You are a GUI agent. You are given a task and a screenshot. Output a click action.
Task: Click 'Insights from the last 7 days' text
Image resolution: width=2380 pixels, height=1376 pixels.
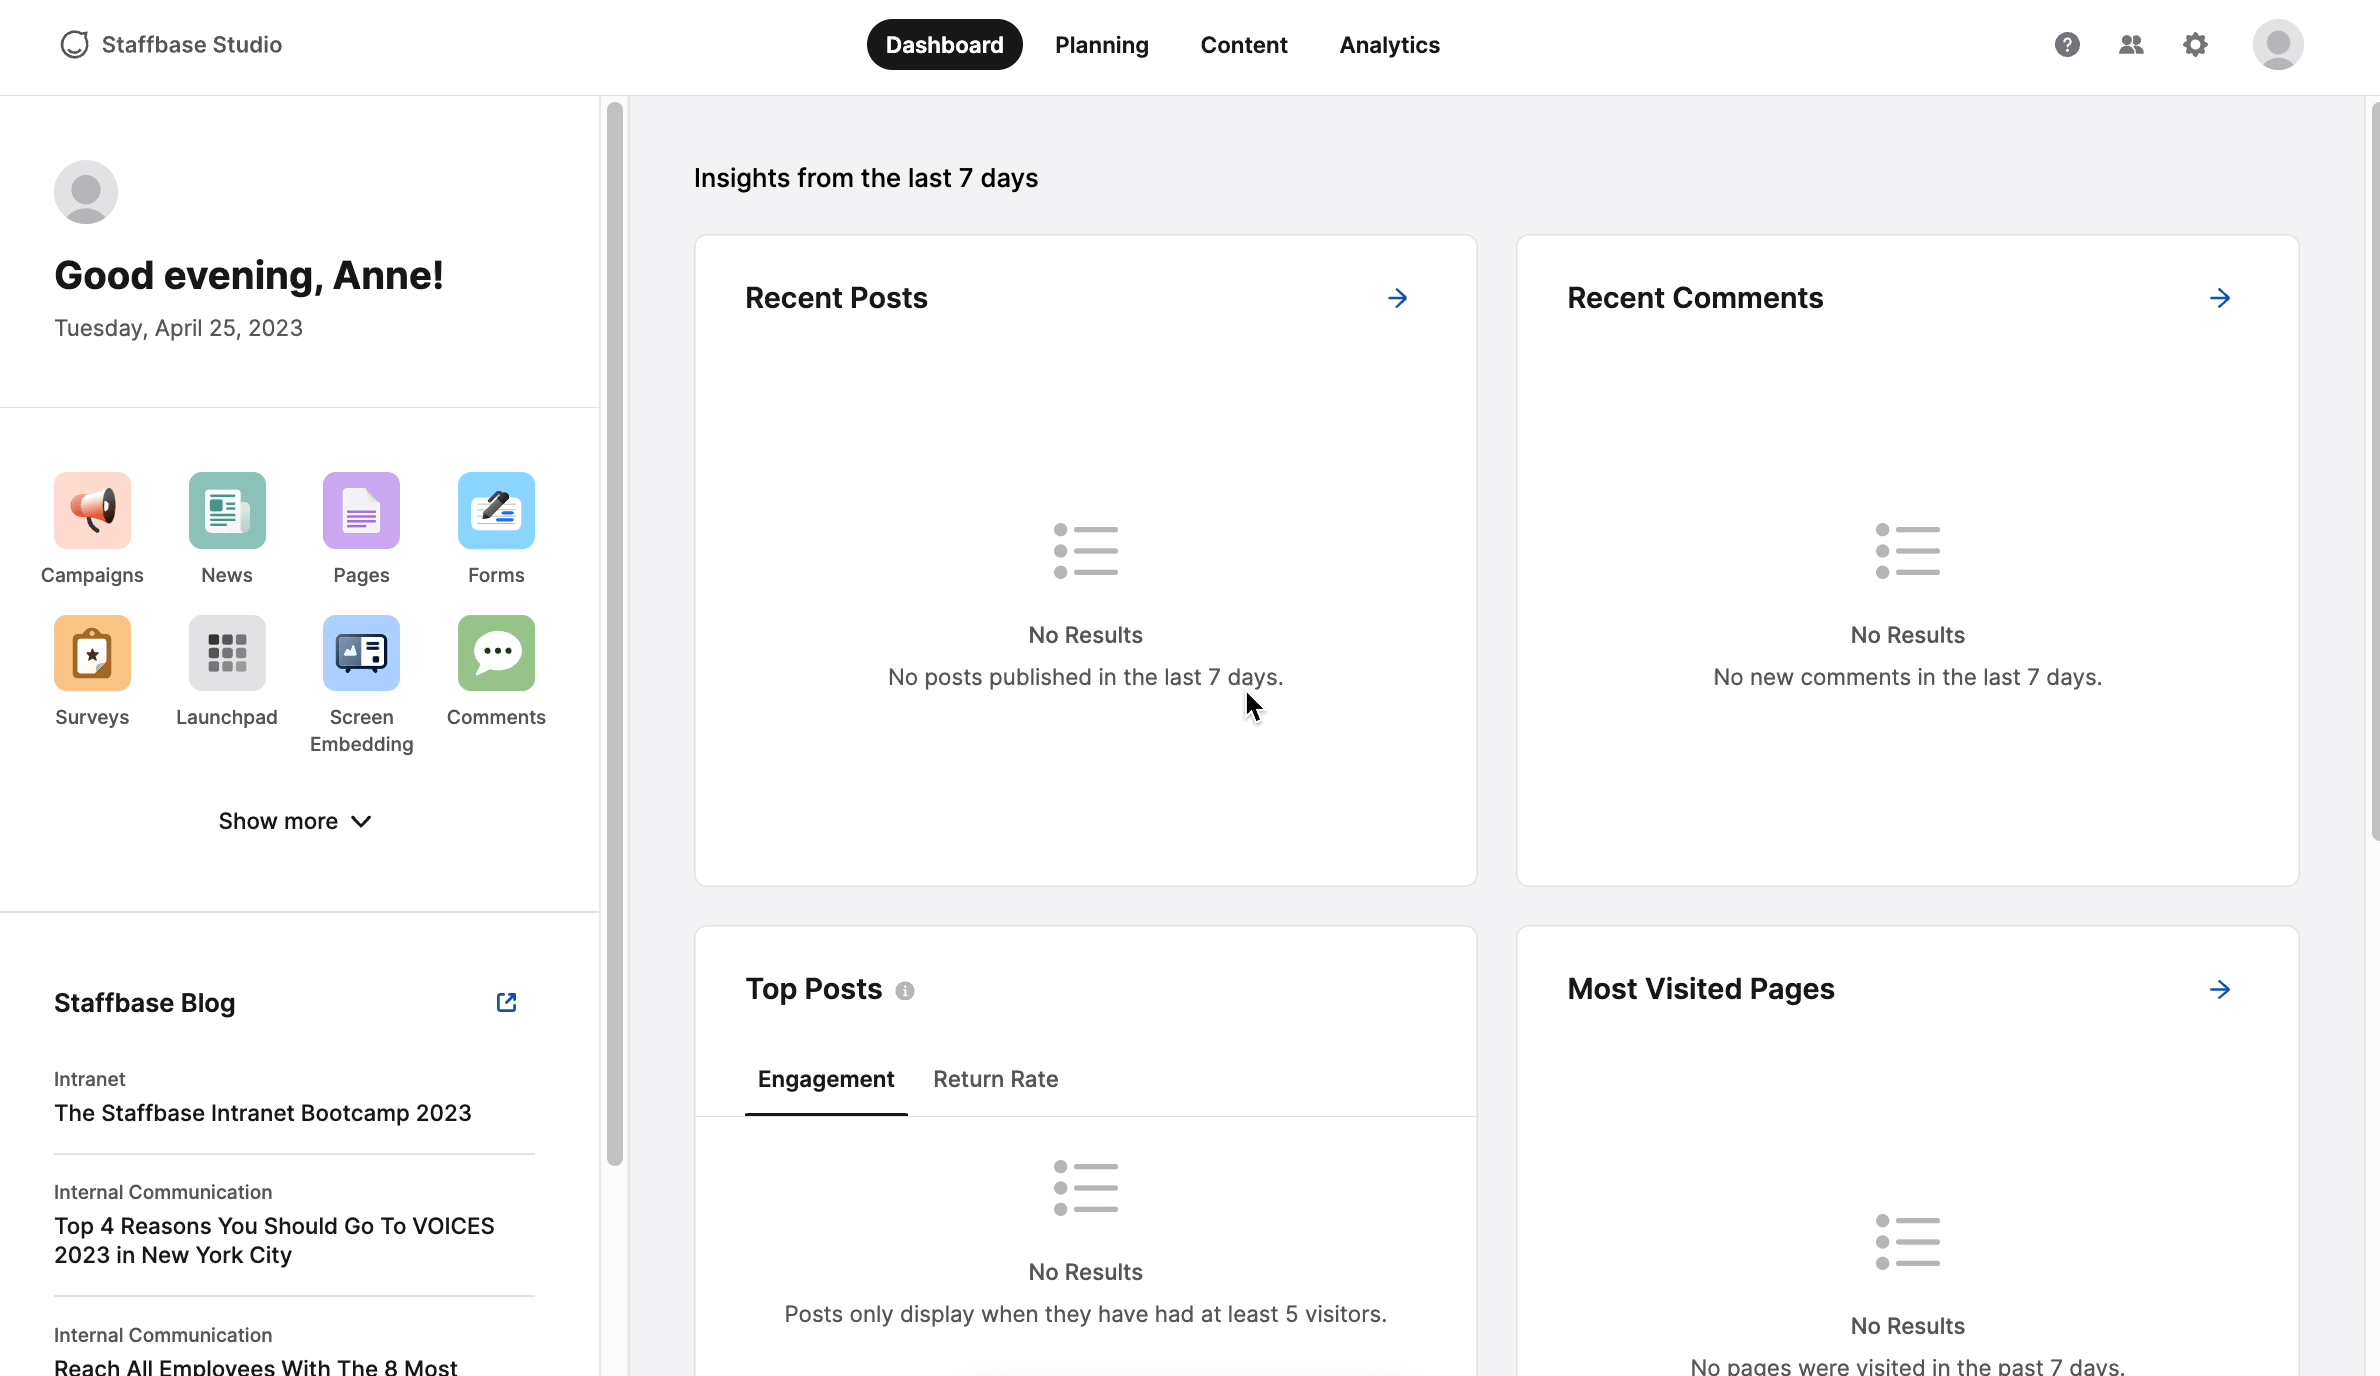866,178
